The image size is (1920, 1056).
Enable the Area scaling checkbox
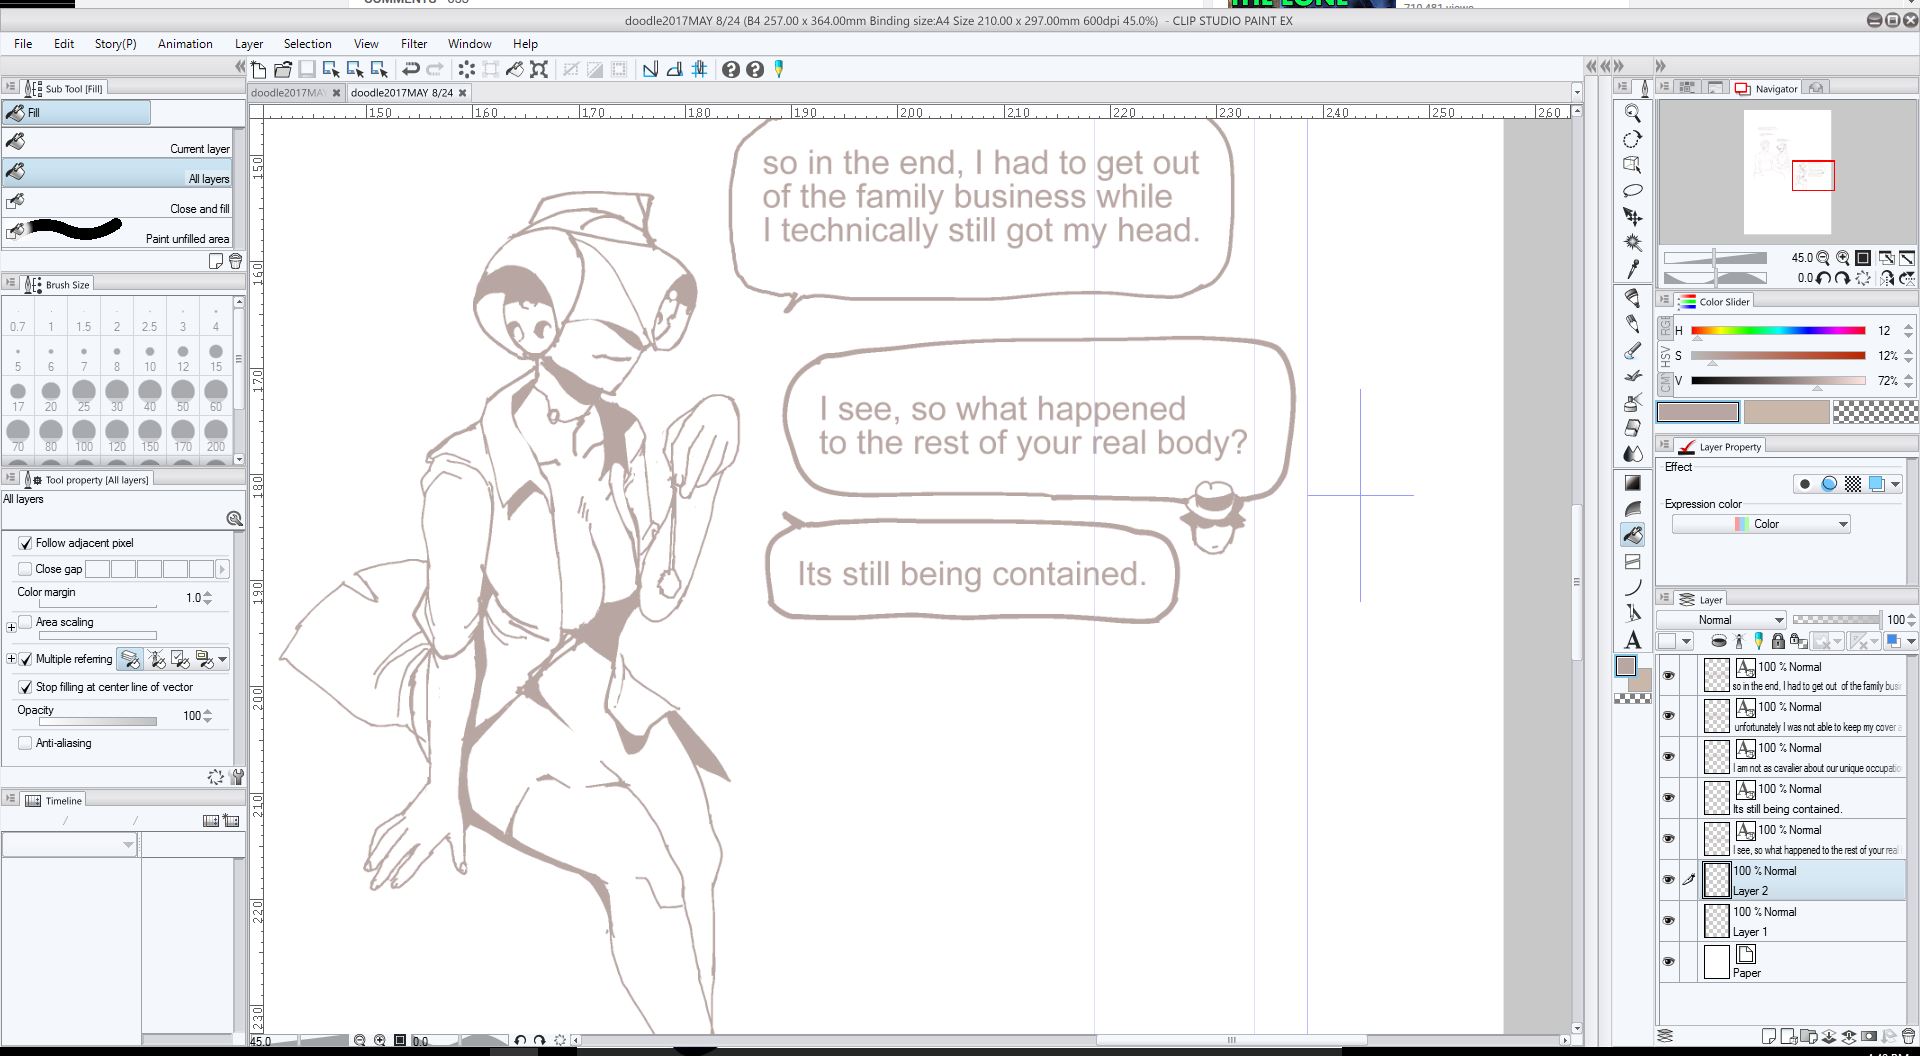(x=25, y=622)
